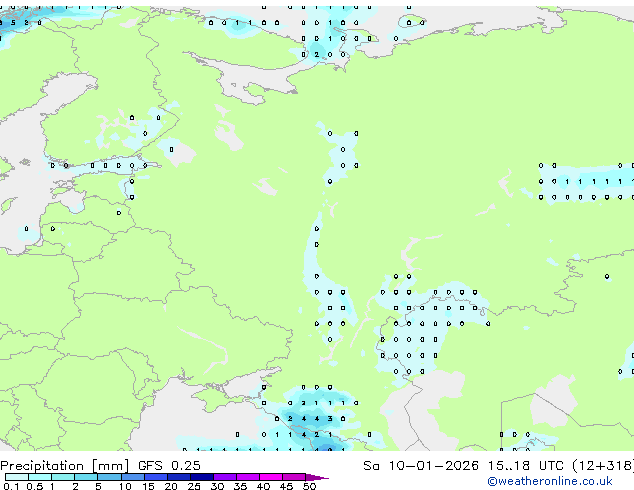
Task: Click the '(12+318)' forecast run label
Action: pyautogui.click(x=603, y=466)
